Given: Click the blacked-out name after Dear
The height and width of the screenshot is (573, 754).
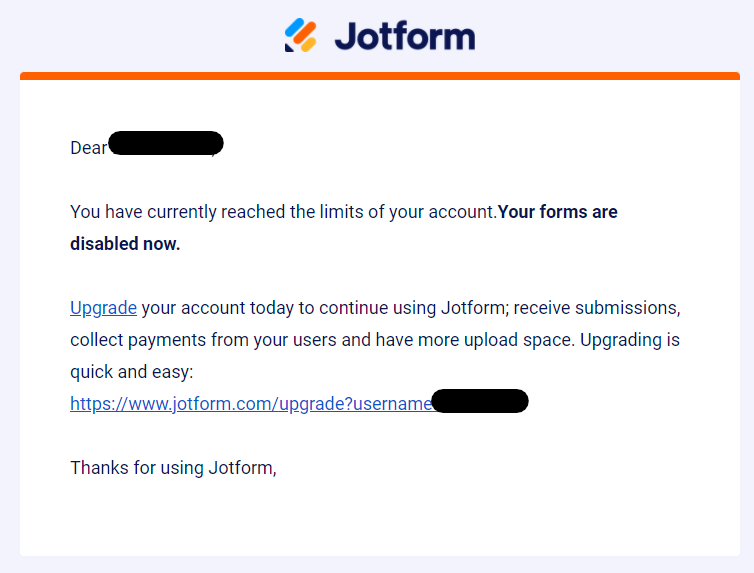Looking at the screenshot, I should coord(166,143).
